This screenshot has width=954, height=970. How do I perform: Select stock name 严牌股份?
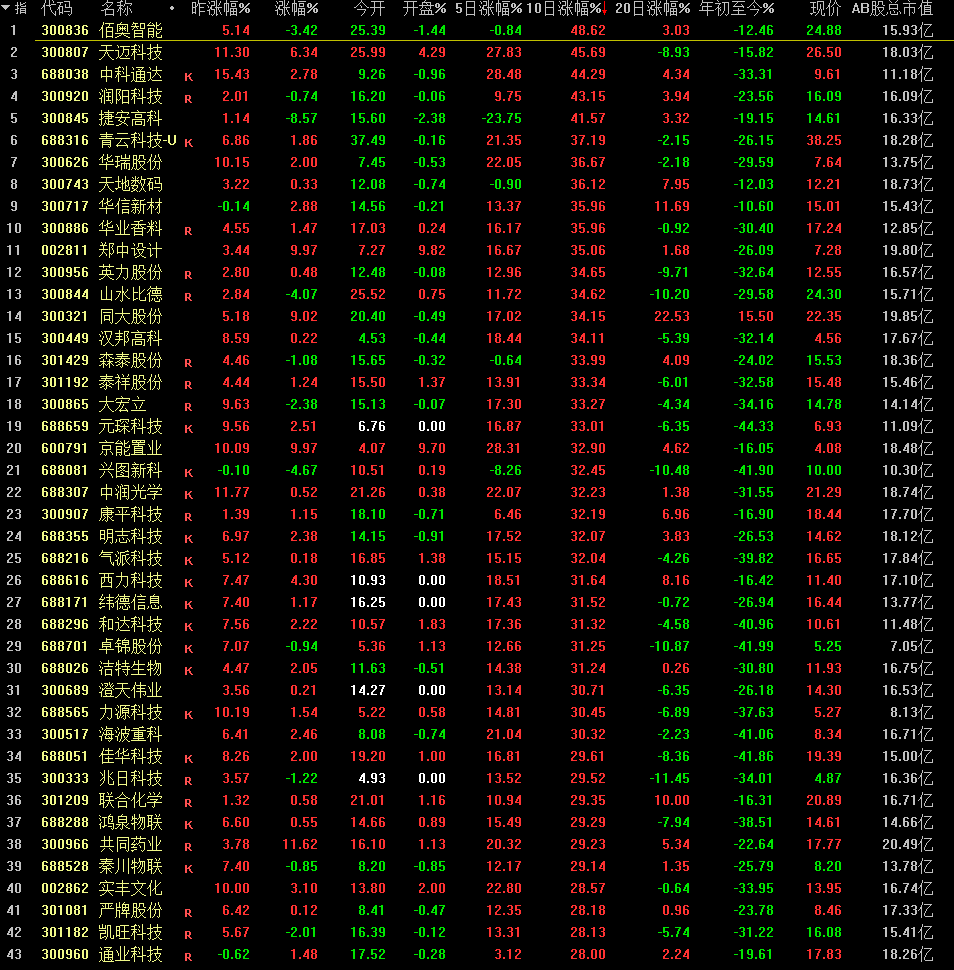[x=131, y=910]
